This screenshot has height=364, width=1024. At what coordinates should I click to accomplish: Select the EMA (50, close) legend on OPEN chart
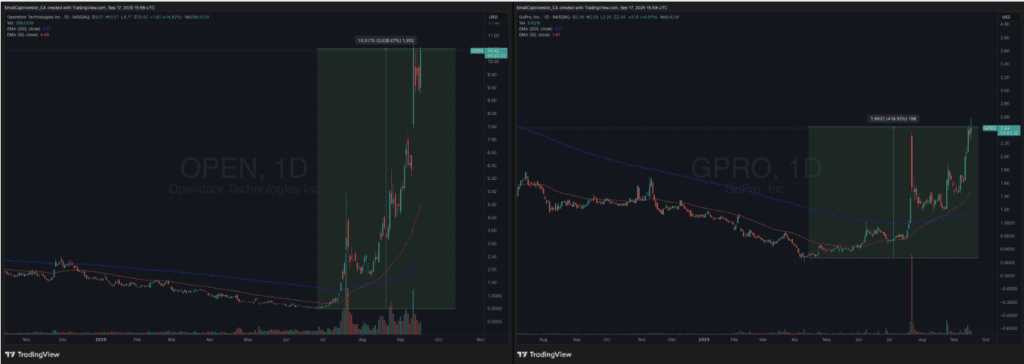[x=24, y=35]
